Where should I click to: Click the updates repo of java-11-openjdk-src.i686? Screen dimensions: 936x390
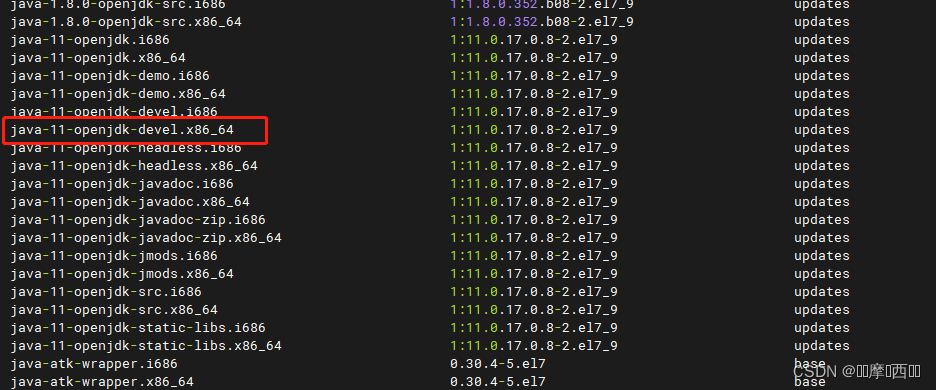click(821, 292)
